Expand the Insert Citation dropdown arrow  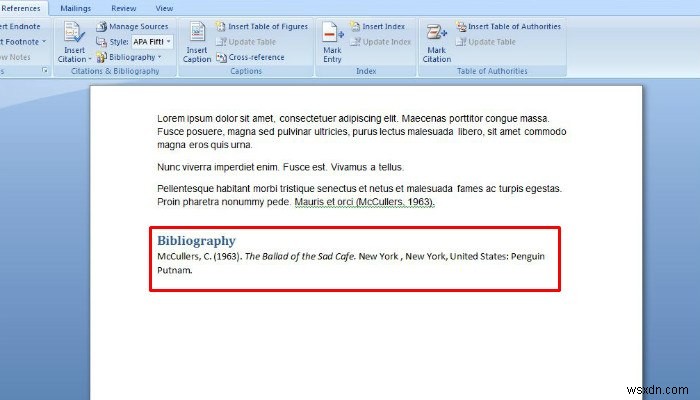pyautogui.click(x=90, y=59)
